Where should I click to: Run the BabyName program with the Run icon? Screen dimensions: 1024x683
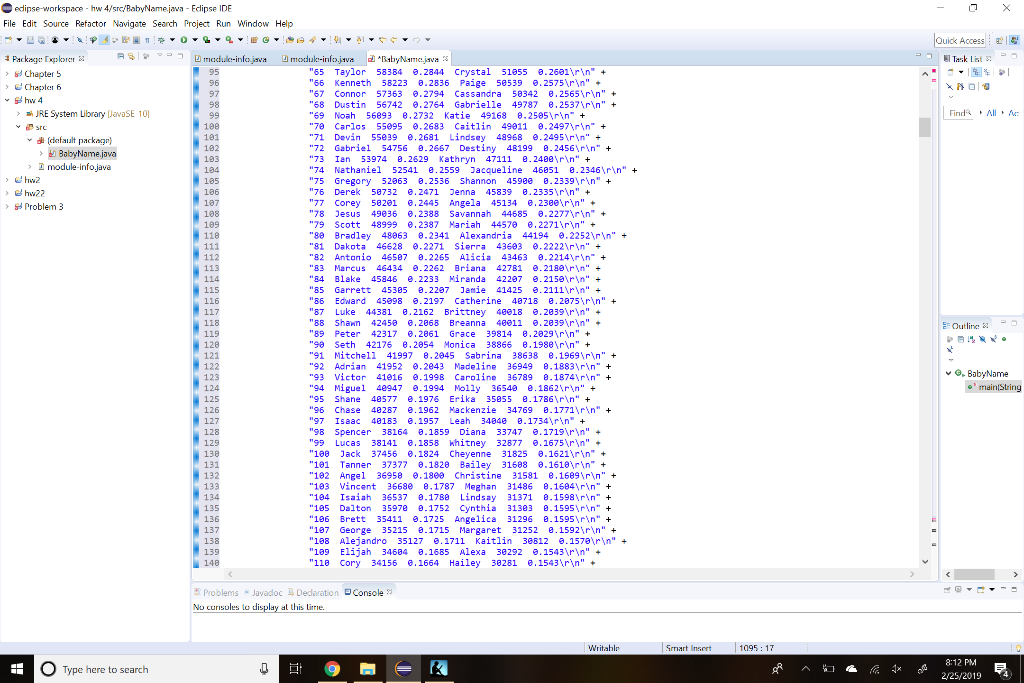pyautogui.click(x=183, y=40)
